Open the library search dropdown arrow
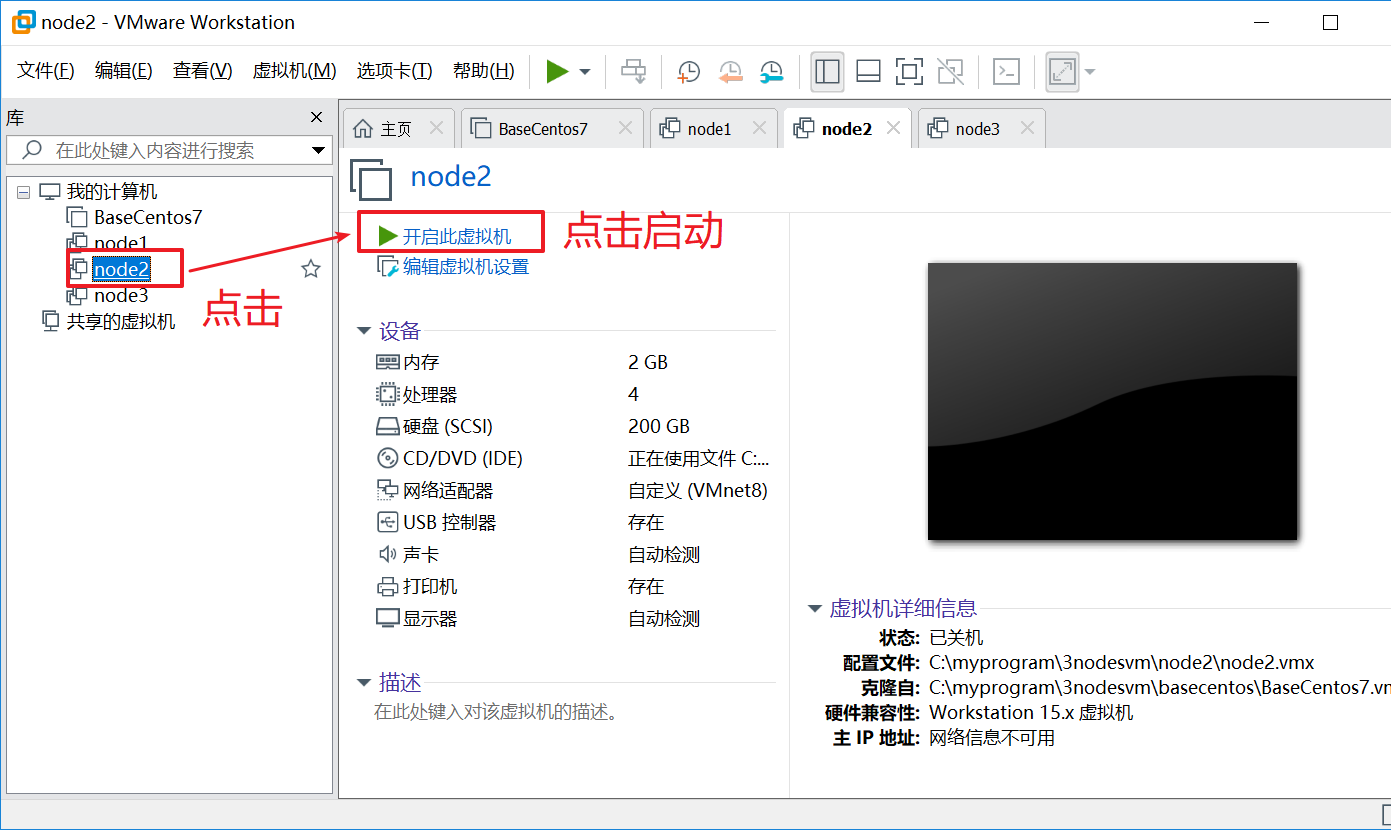The width and height of the screenshot is (1391, 830). coord(319,151)
